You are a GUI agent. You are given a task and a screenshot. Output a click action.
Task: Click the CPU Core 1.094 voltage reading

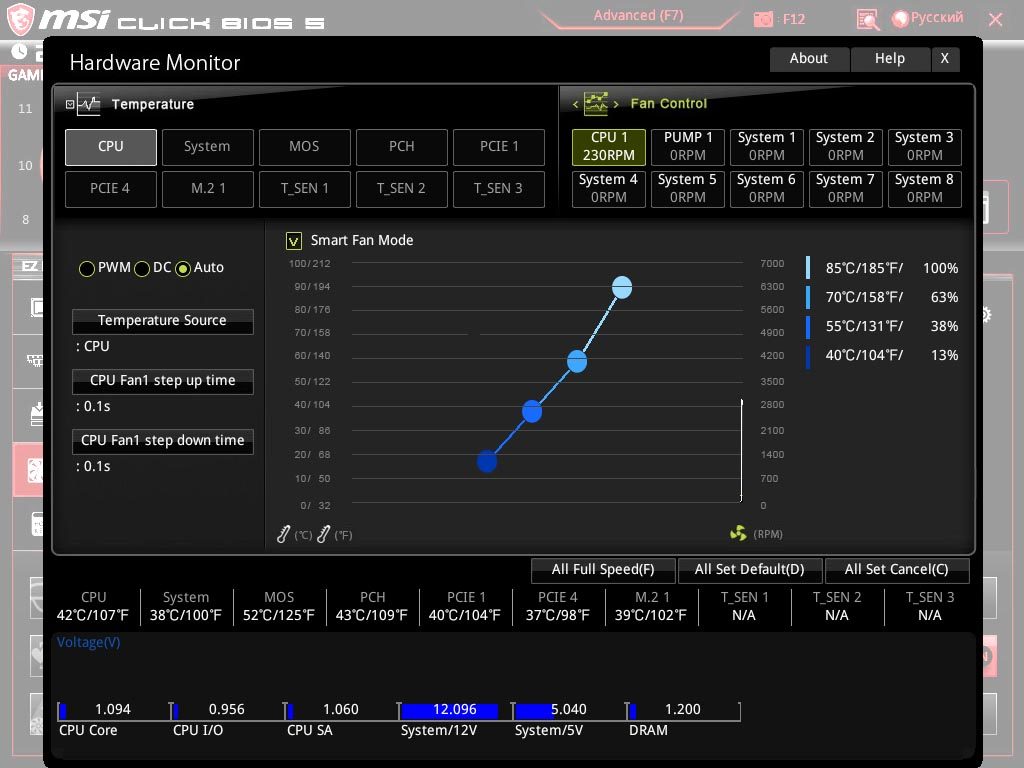pyautogui.click(x=113, y=710)
